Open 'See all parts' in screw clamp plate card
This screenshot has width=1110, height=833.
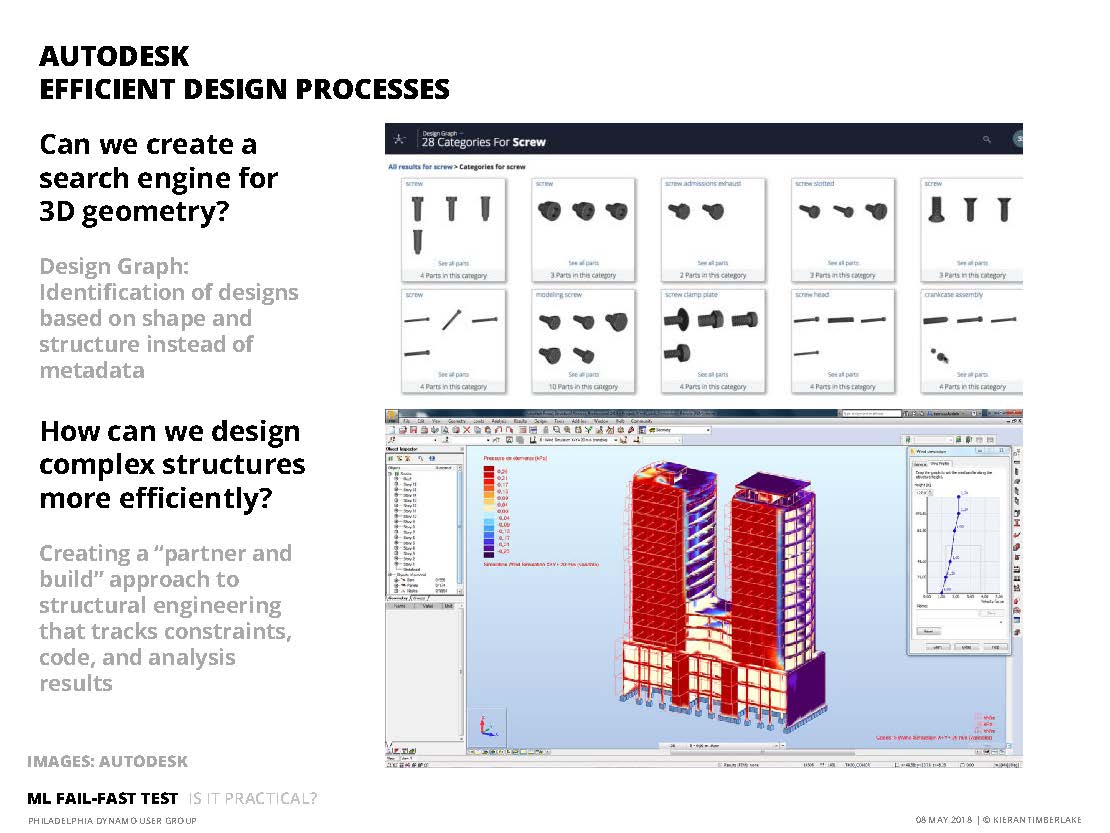coord(713,374)
